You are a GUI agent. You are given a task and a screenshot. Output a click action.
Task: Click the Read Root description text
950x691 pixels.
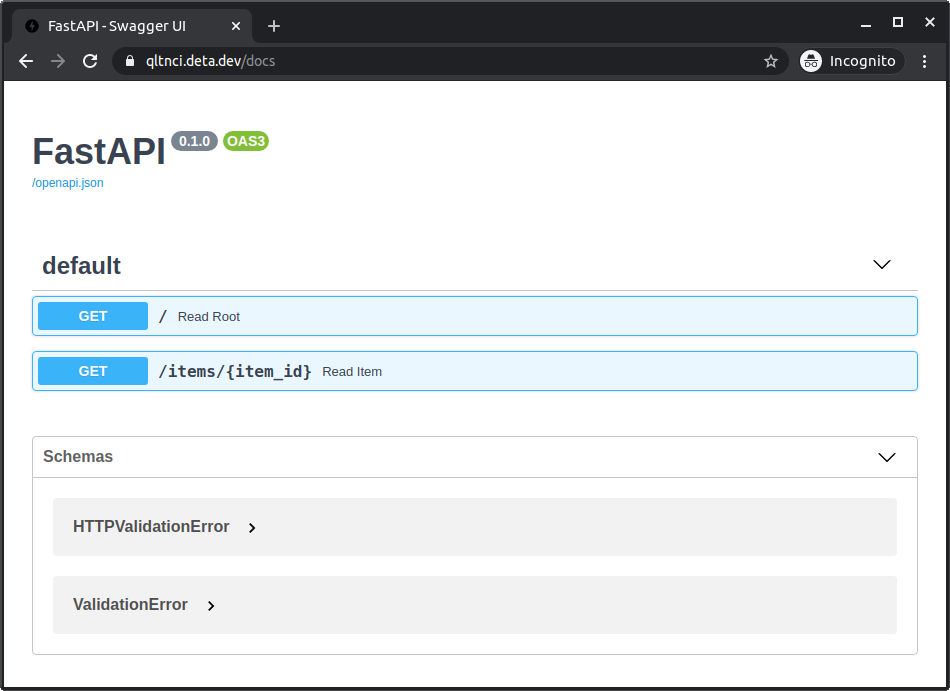tap(208, 317)
